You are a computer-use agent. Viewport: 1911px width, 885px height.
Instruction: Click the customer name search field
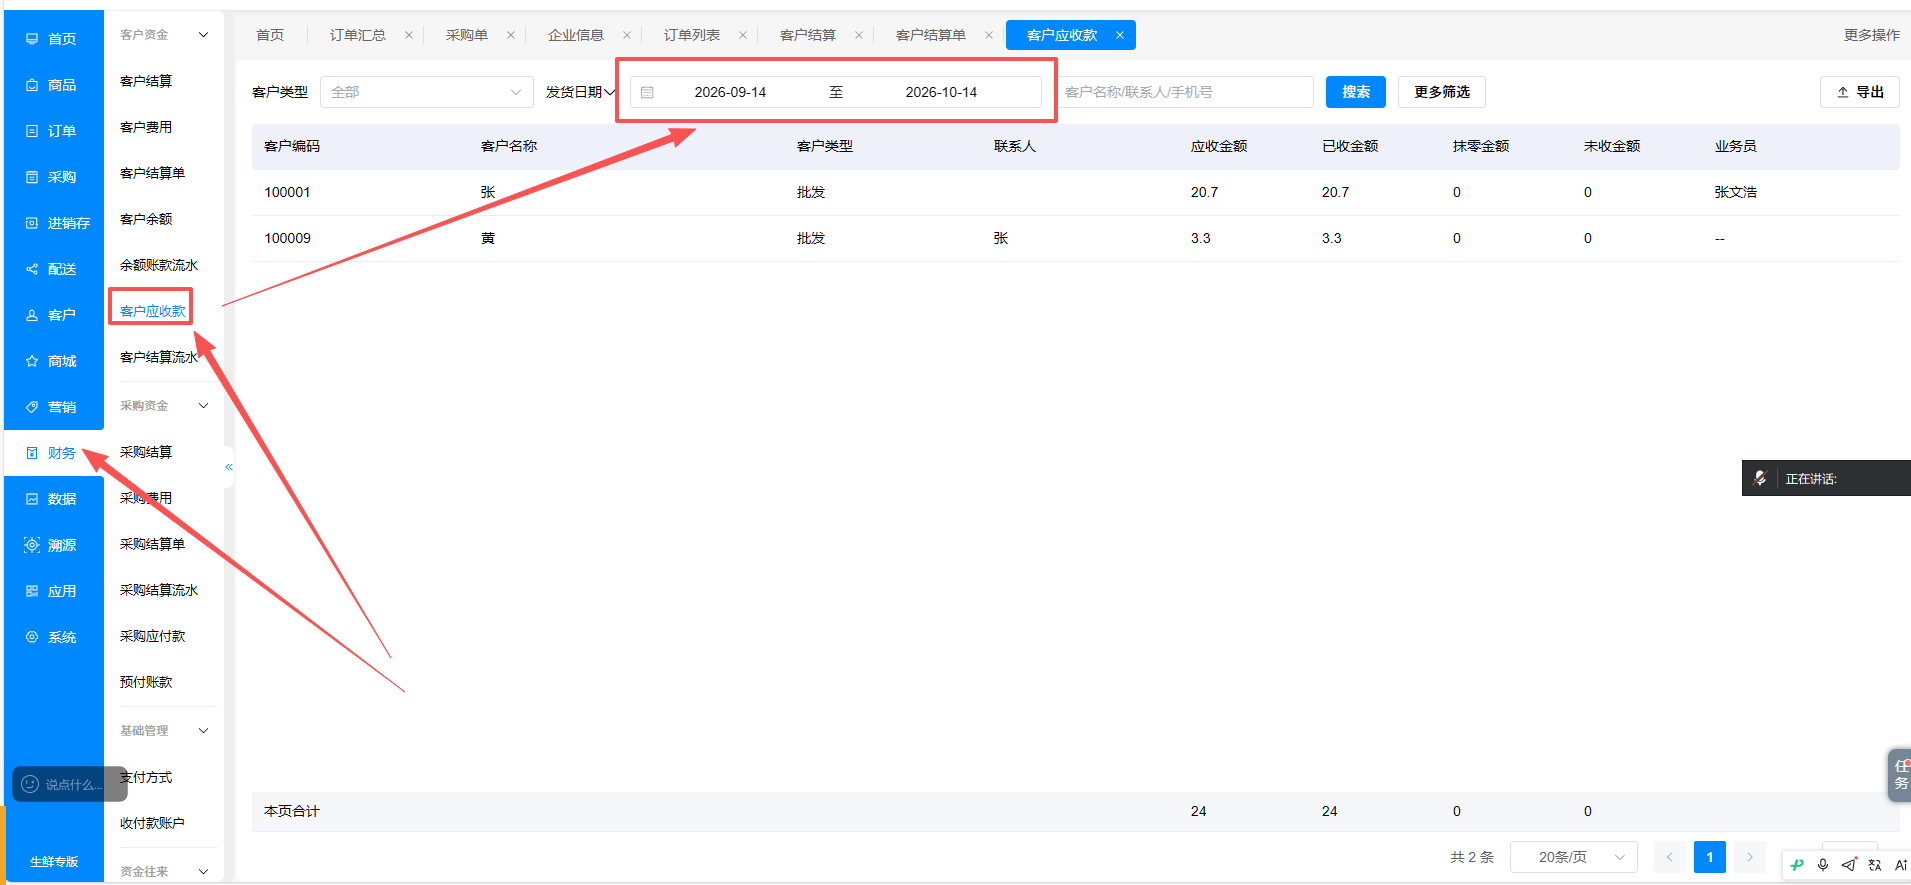[x=1186, y=92]
